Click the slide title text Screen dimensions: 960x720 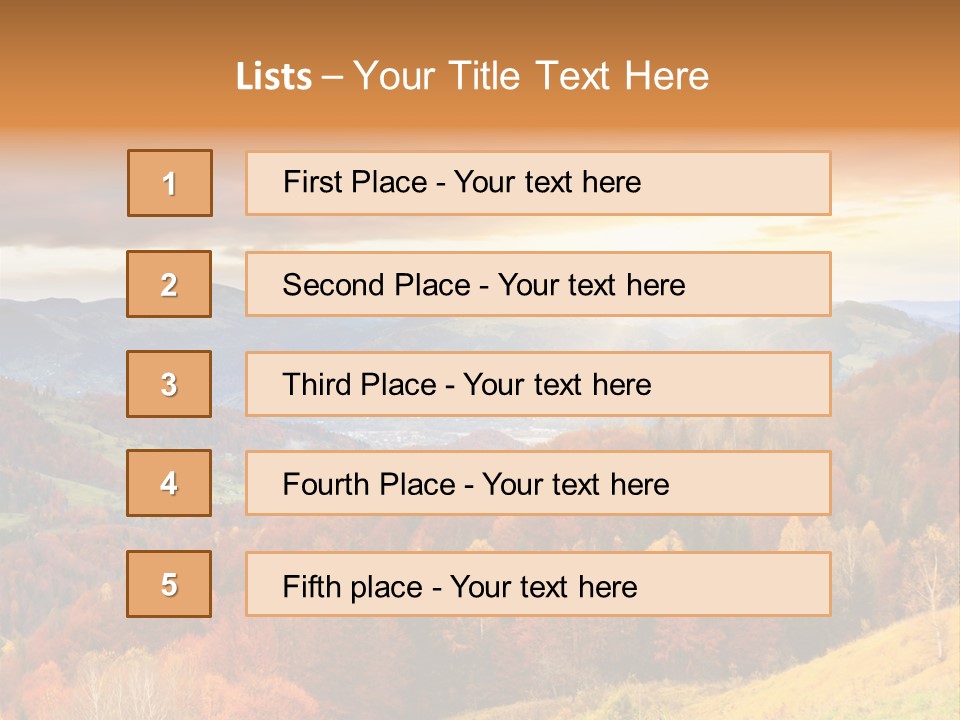pyautogui.click(x=472, y=76)
